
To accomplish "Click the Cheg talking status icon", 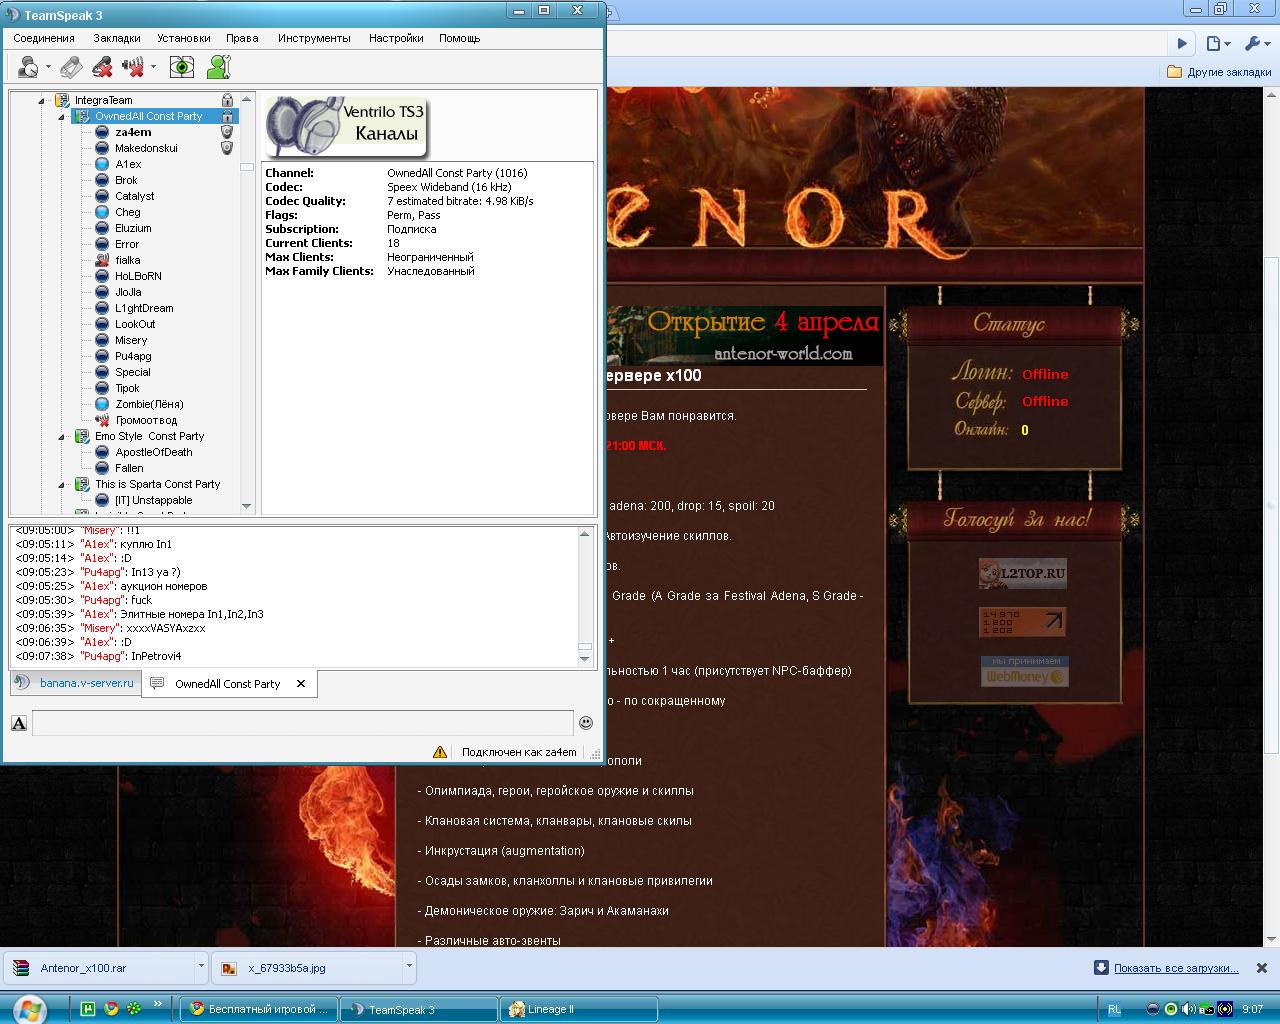I will (102, 212).
